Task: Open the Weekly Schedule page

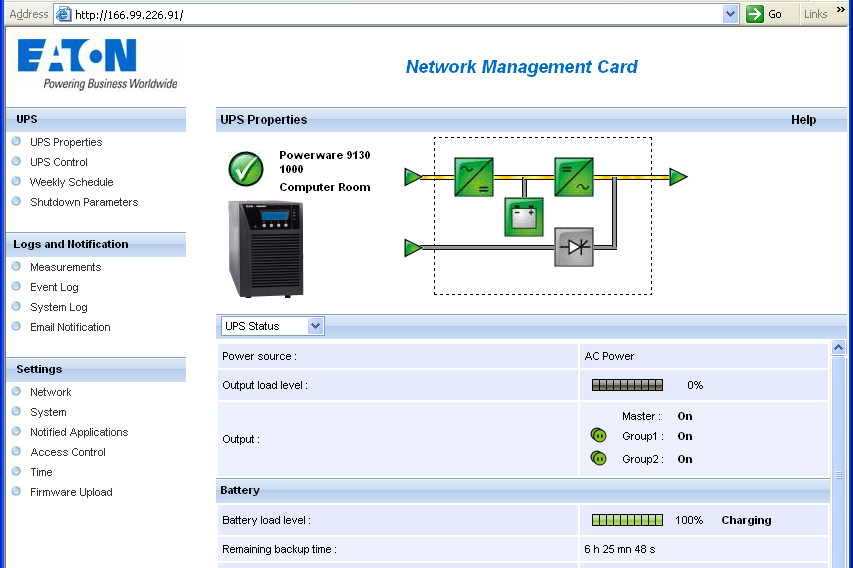Action: [71, 182]
